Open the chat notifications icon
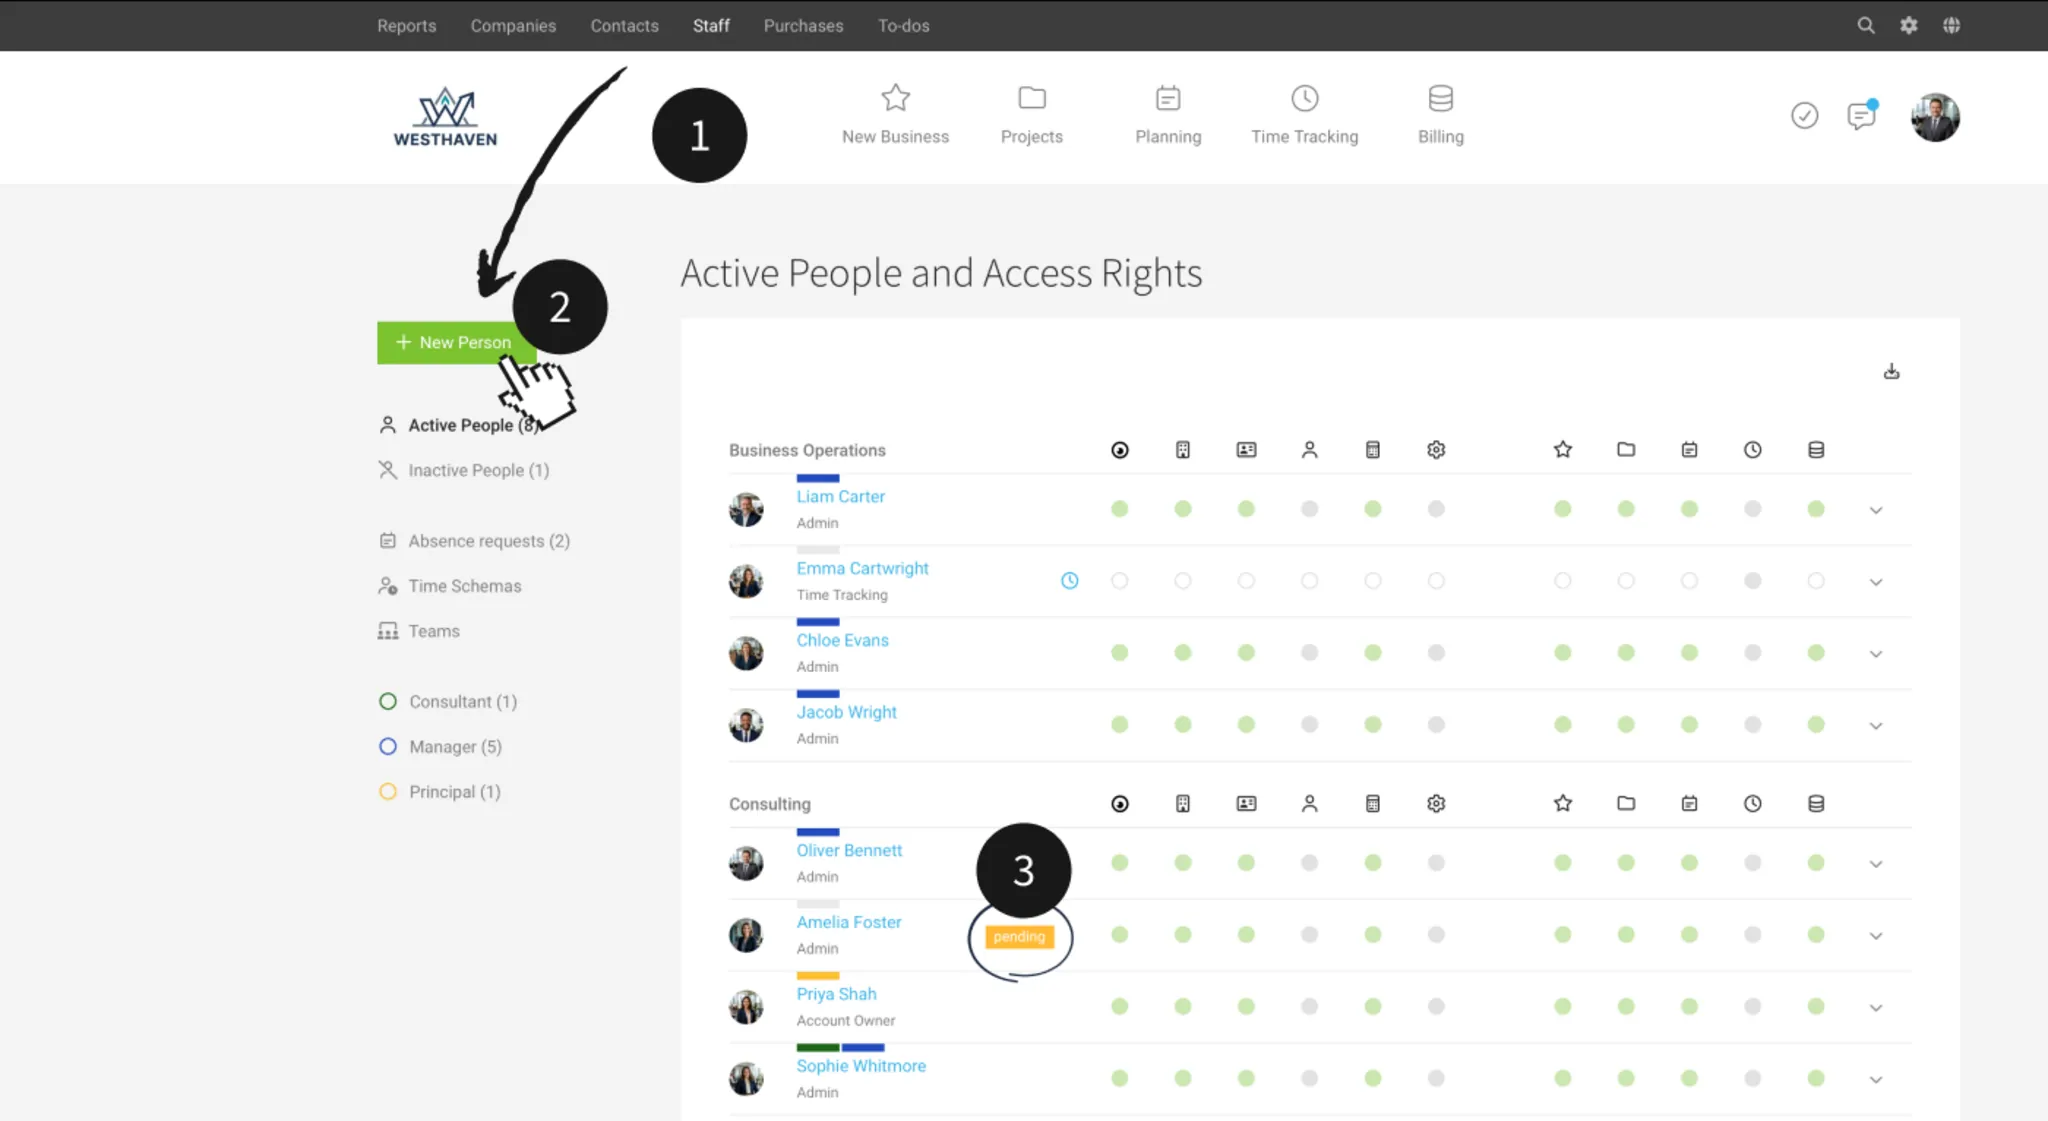 [1861, 116]
